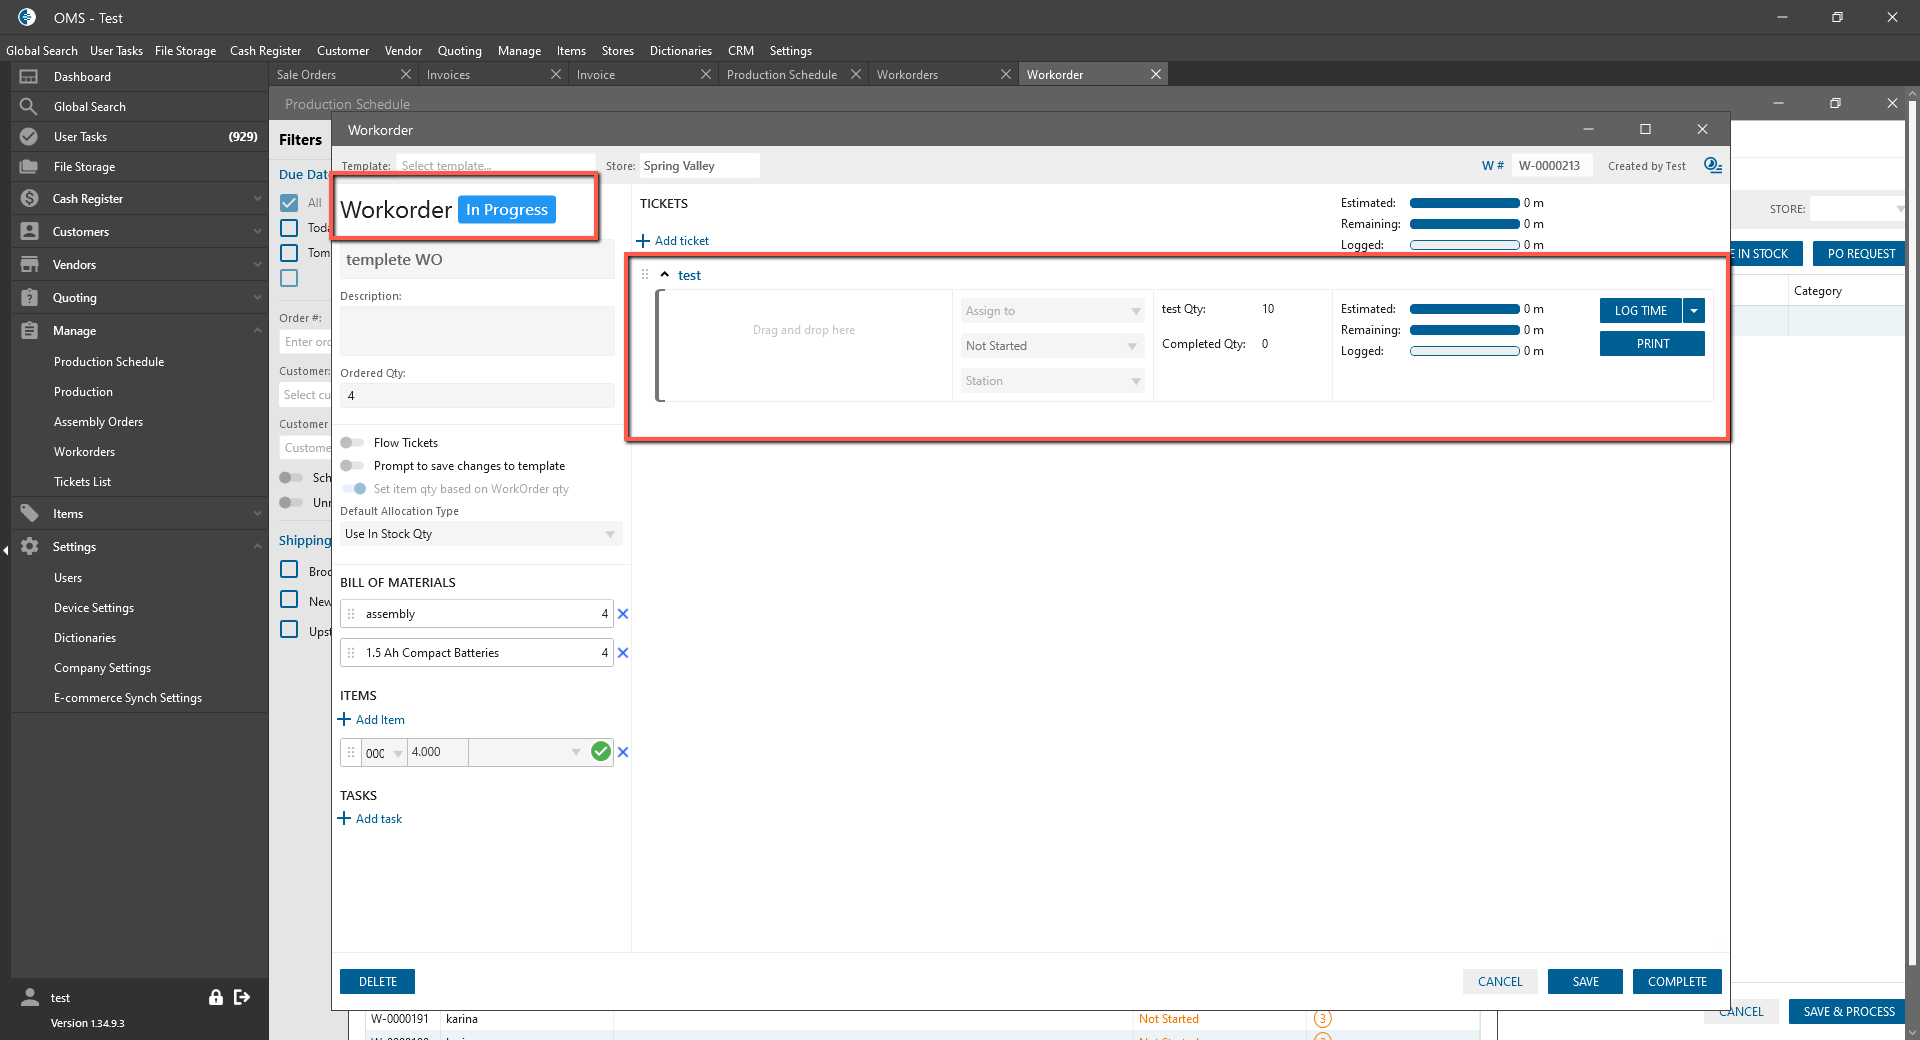Viewport: 1920px width, 1040px height.
Task: Click the COMPLETE button
Action: tap(1676, 982)
